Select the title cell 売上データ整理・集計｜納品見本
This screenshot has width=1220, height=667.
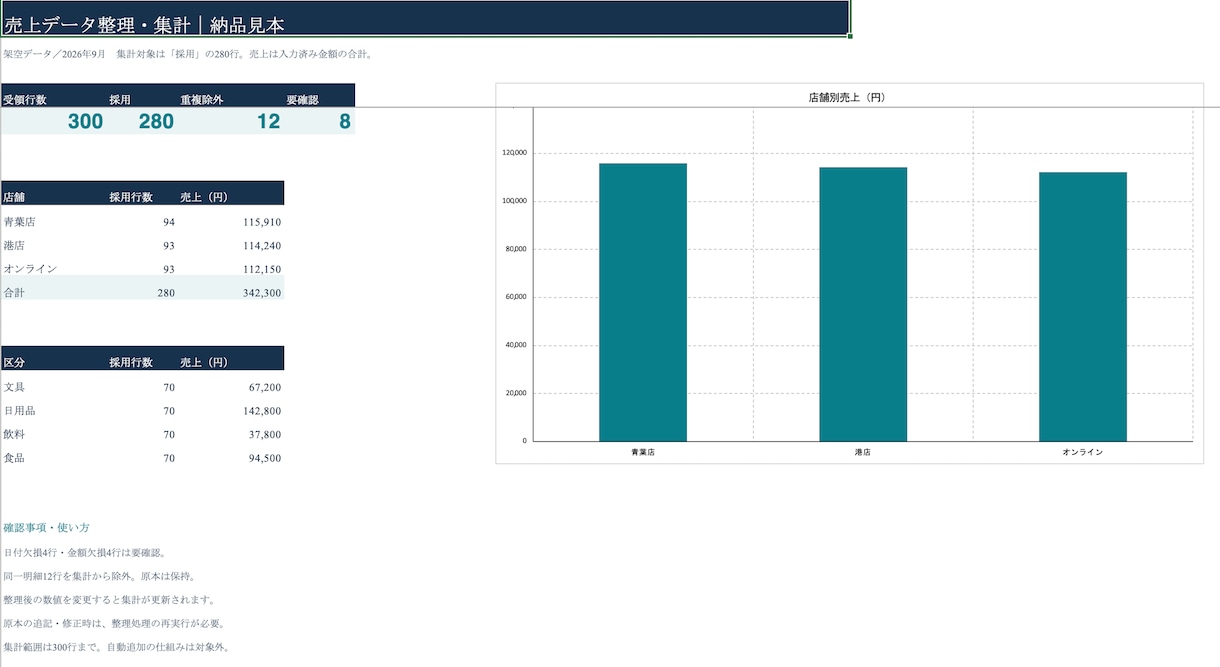[425, 18]
